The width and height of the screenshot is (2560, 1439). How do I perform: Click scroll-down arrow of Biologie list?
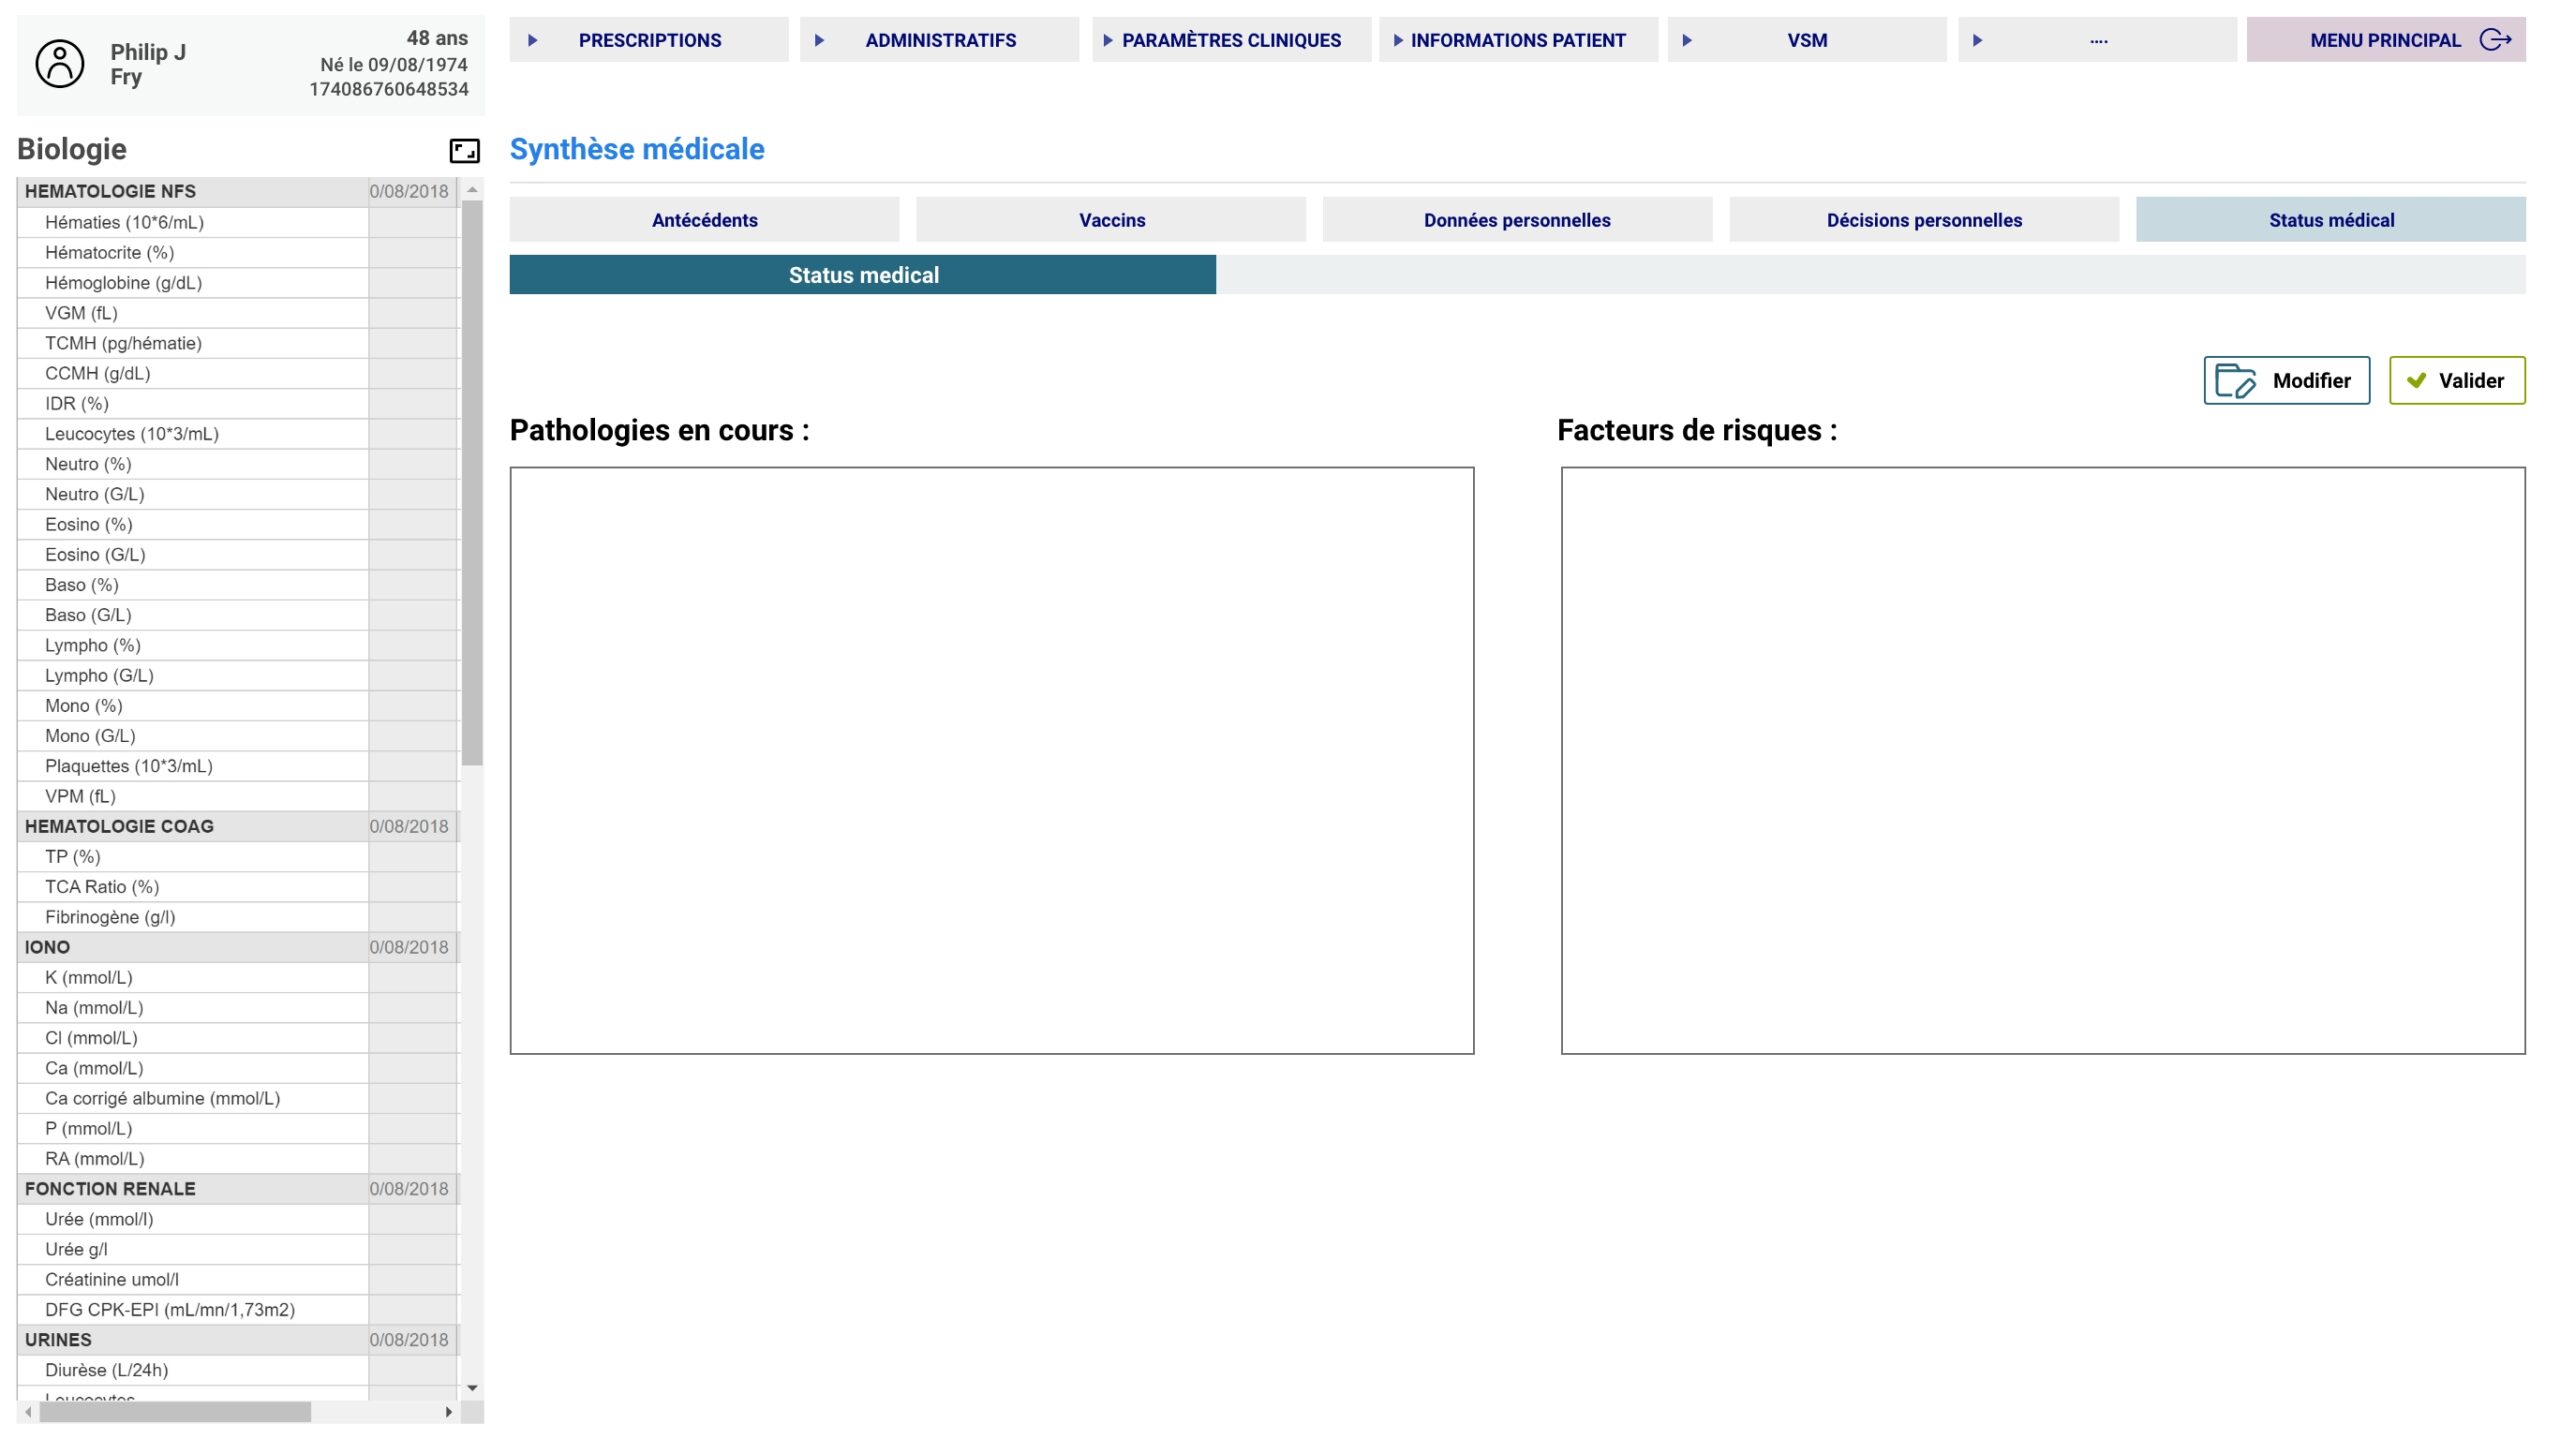(472, 1388)
